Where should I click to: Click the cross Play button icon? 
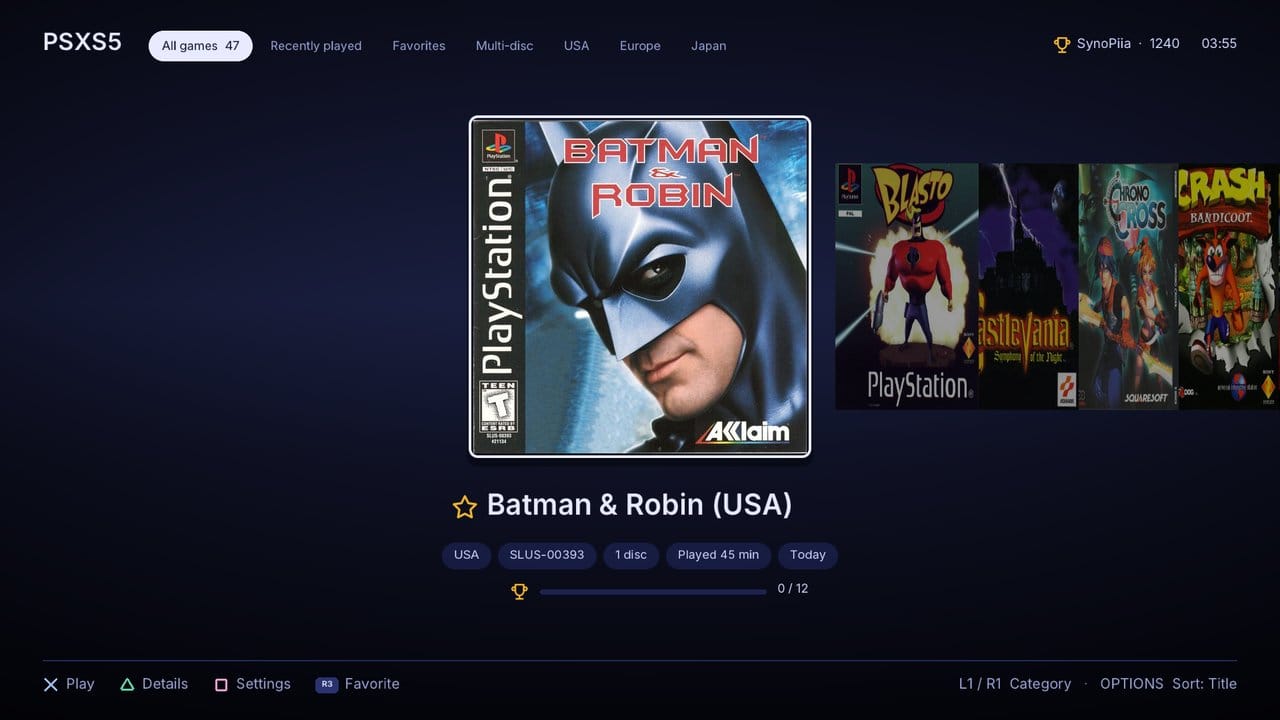click(51, 685)
